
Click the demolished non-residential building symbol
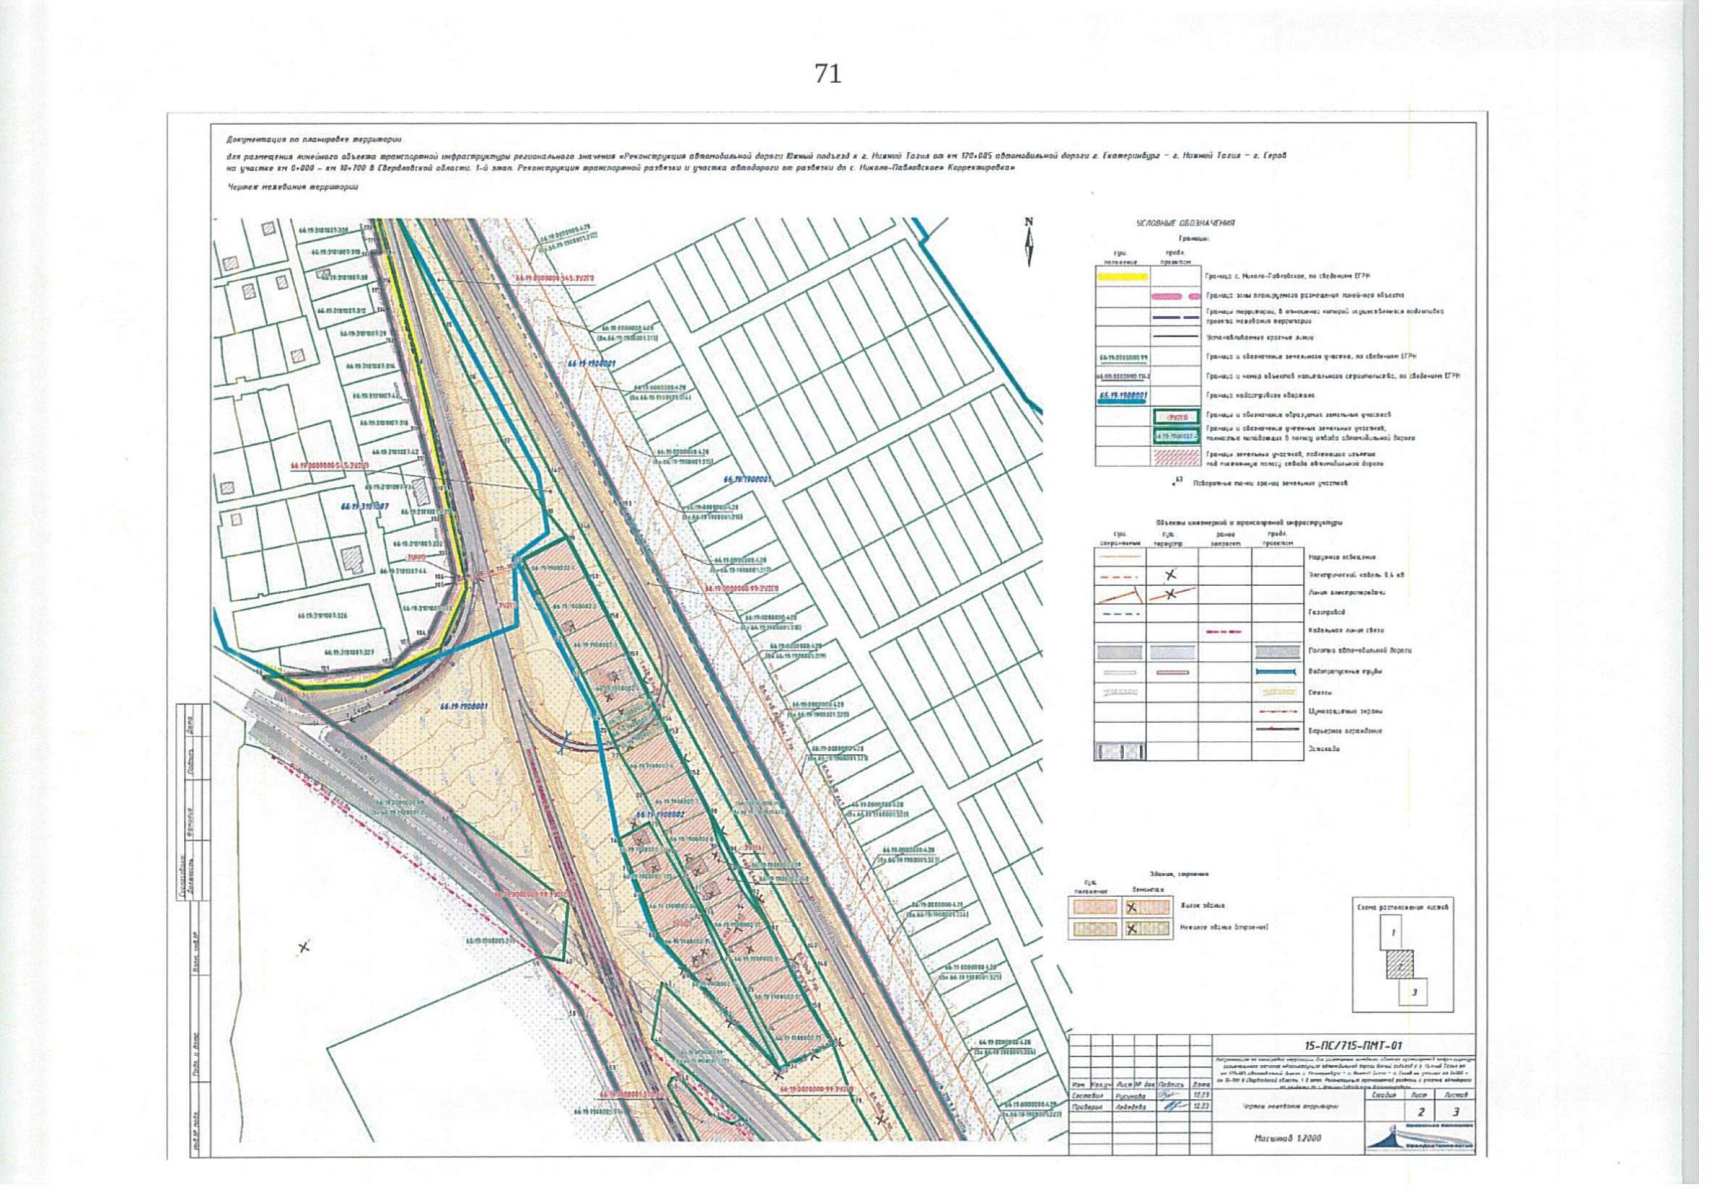[x=1146, y=929]
